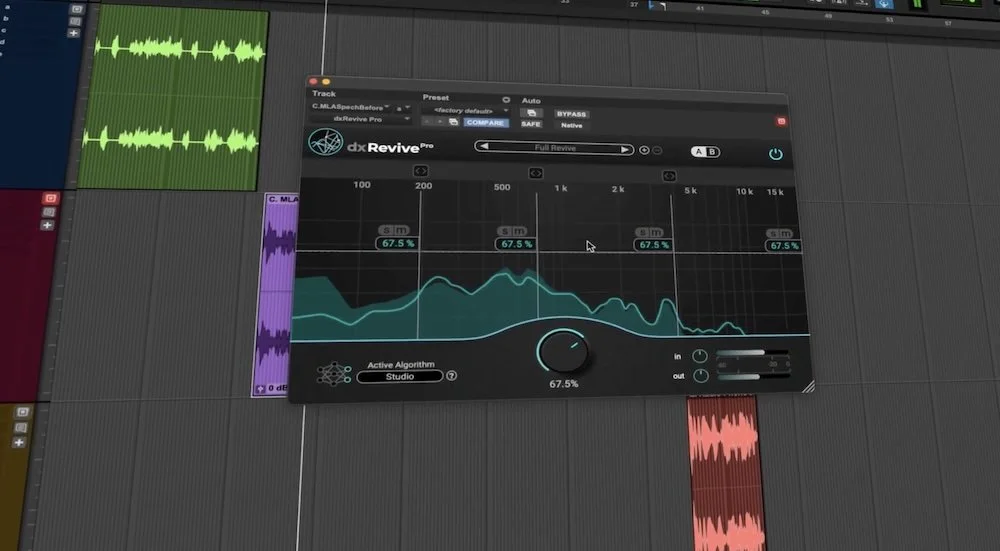Viewport: 1000px width, 551px height.
Task: Open the insert position 'a' dropdown
Action: tap(403, 108)
